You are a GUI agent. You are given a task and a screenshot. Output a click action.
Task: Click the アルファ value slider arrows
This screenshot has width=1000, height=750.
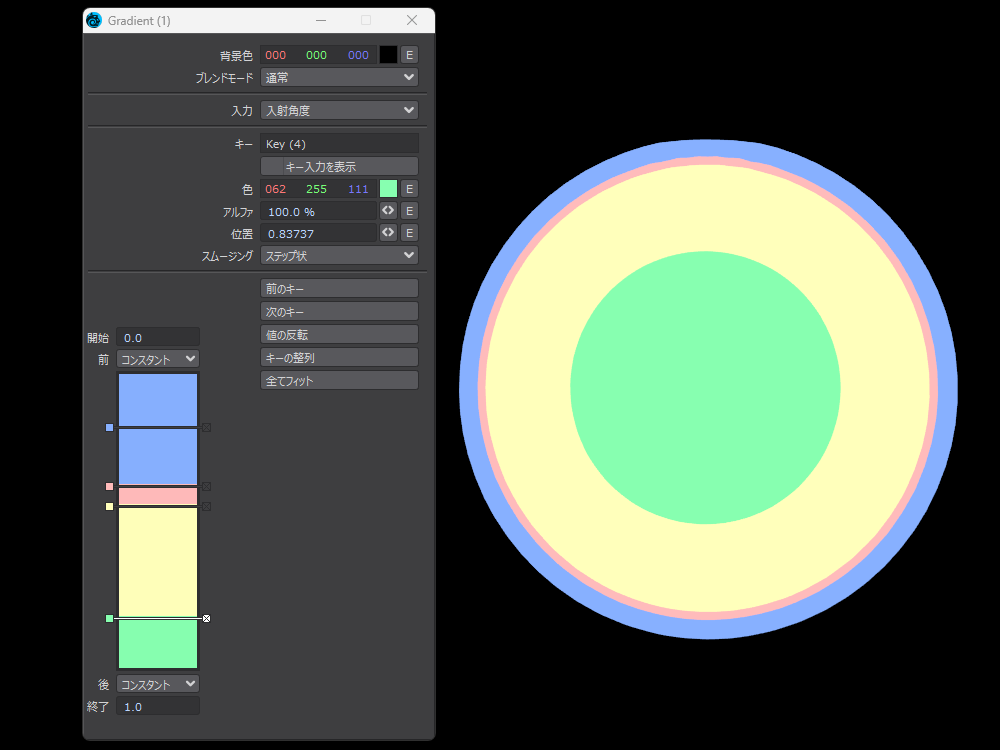click(x=388, y=211)
